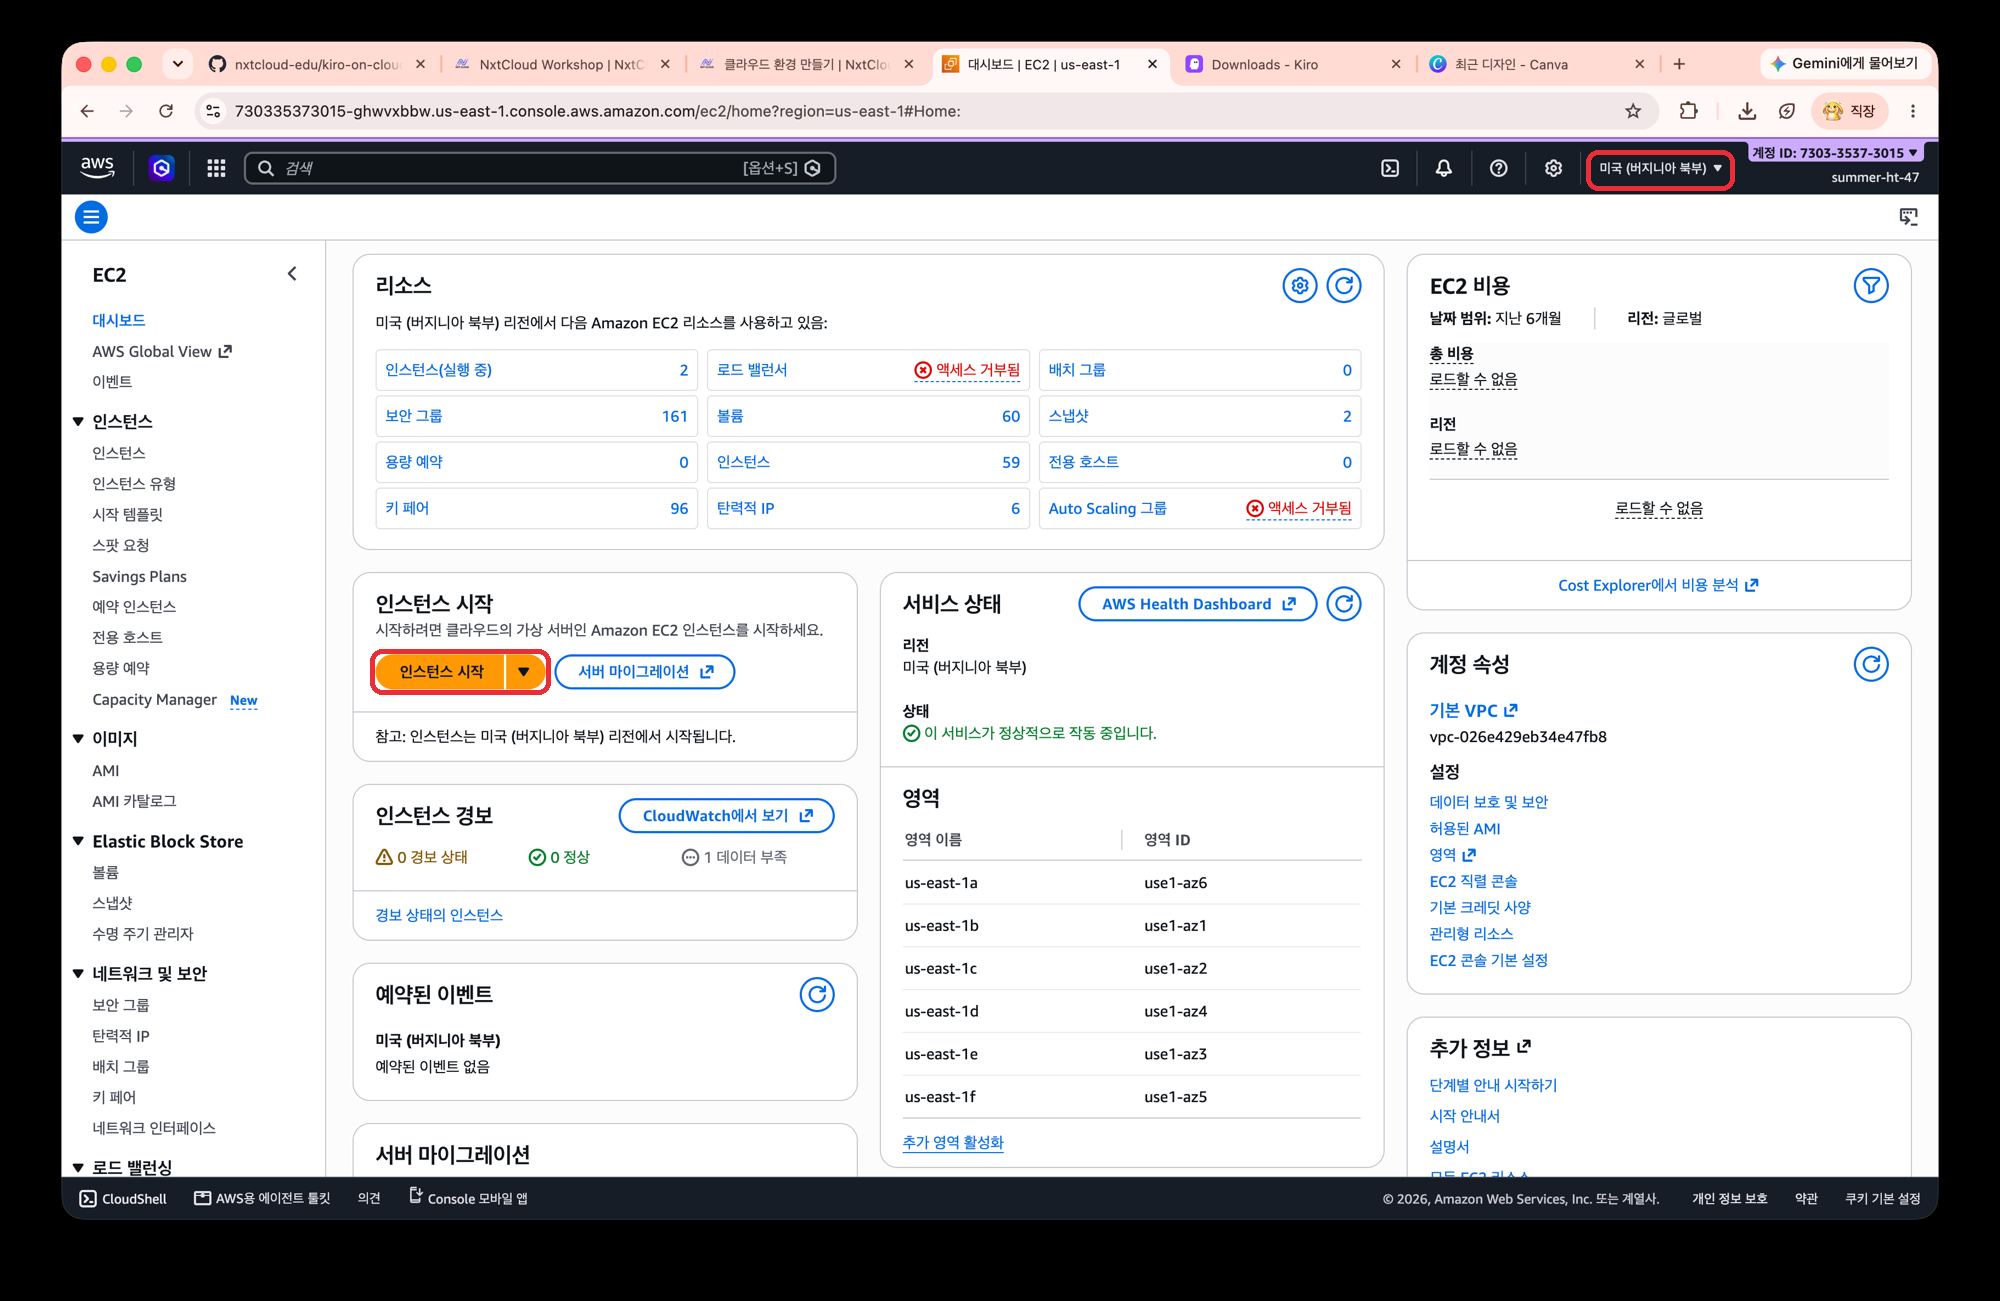Open the EC2 비용 filter icon

pos(1871,286)
